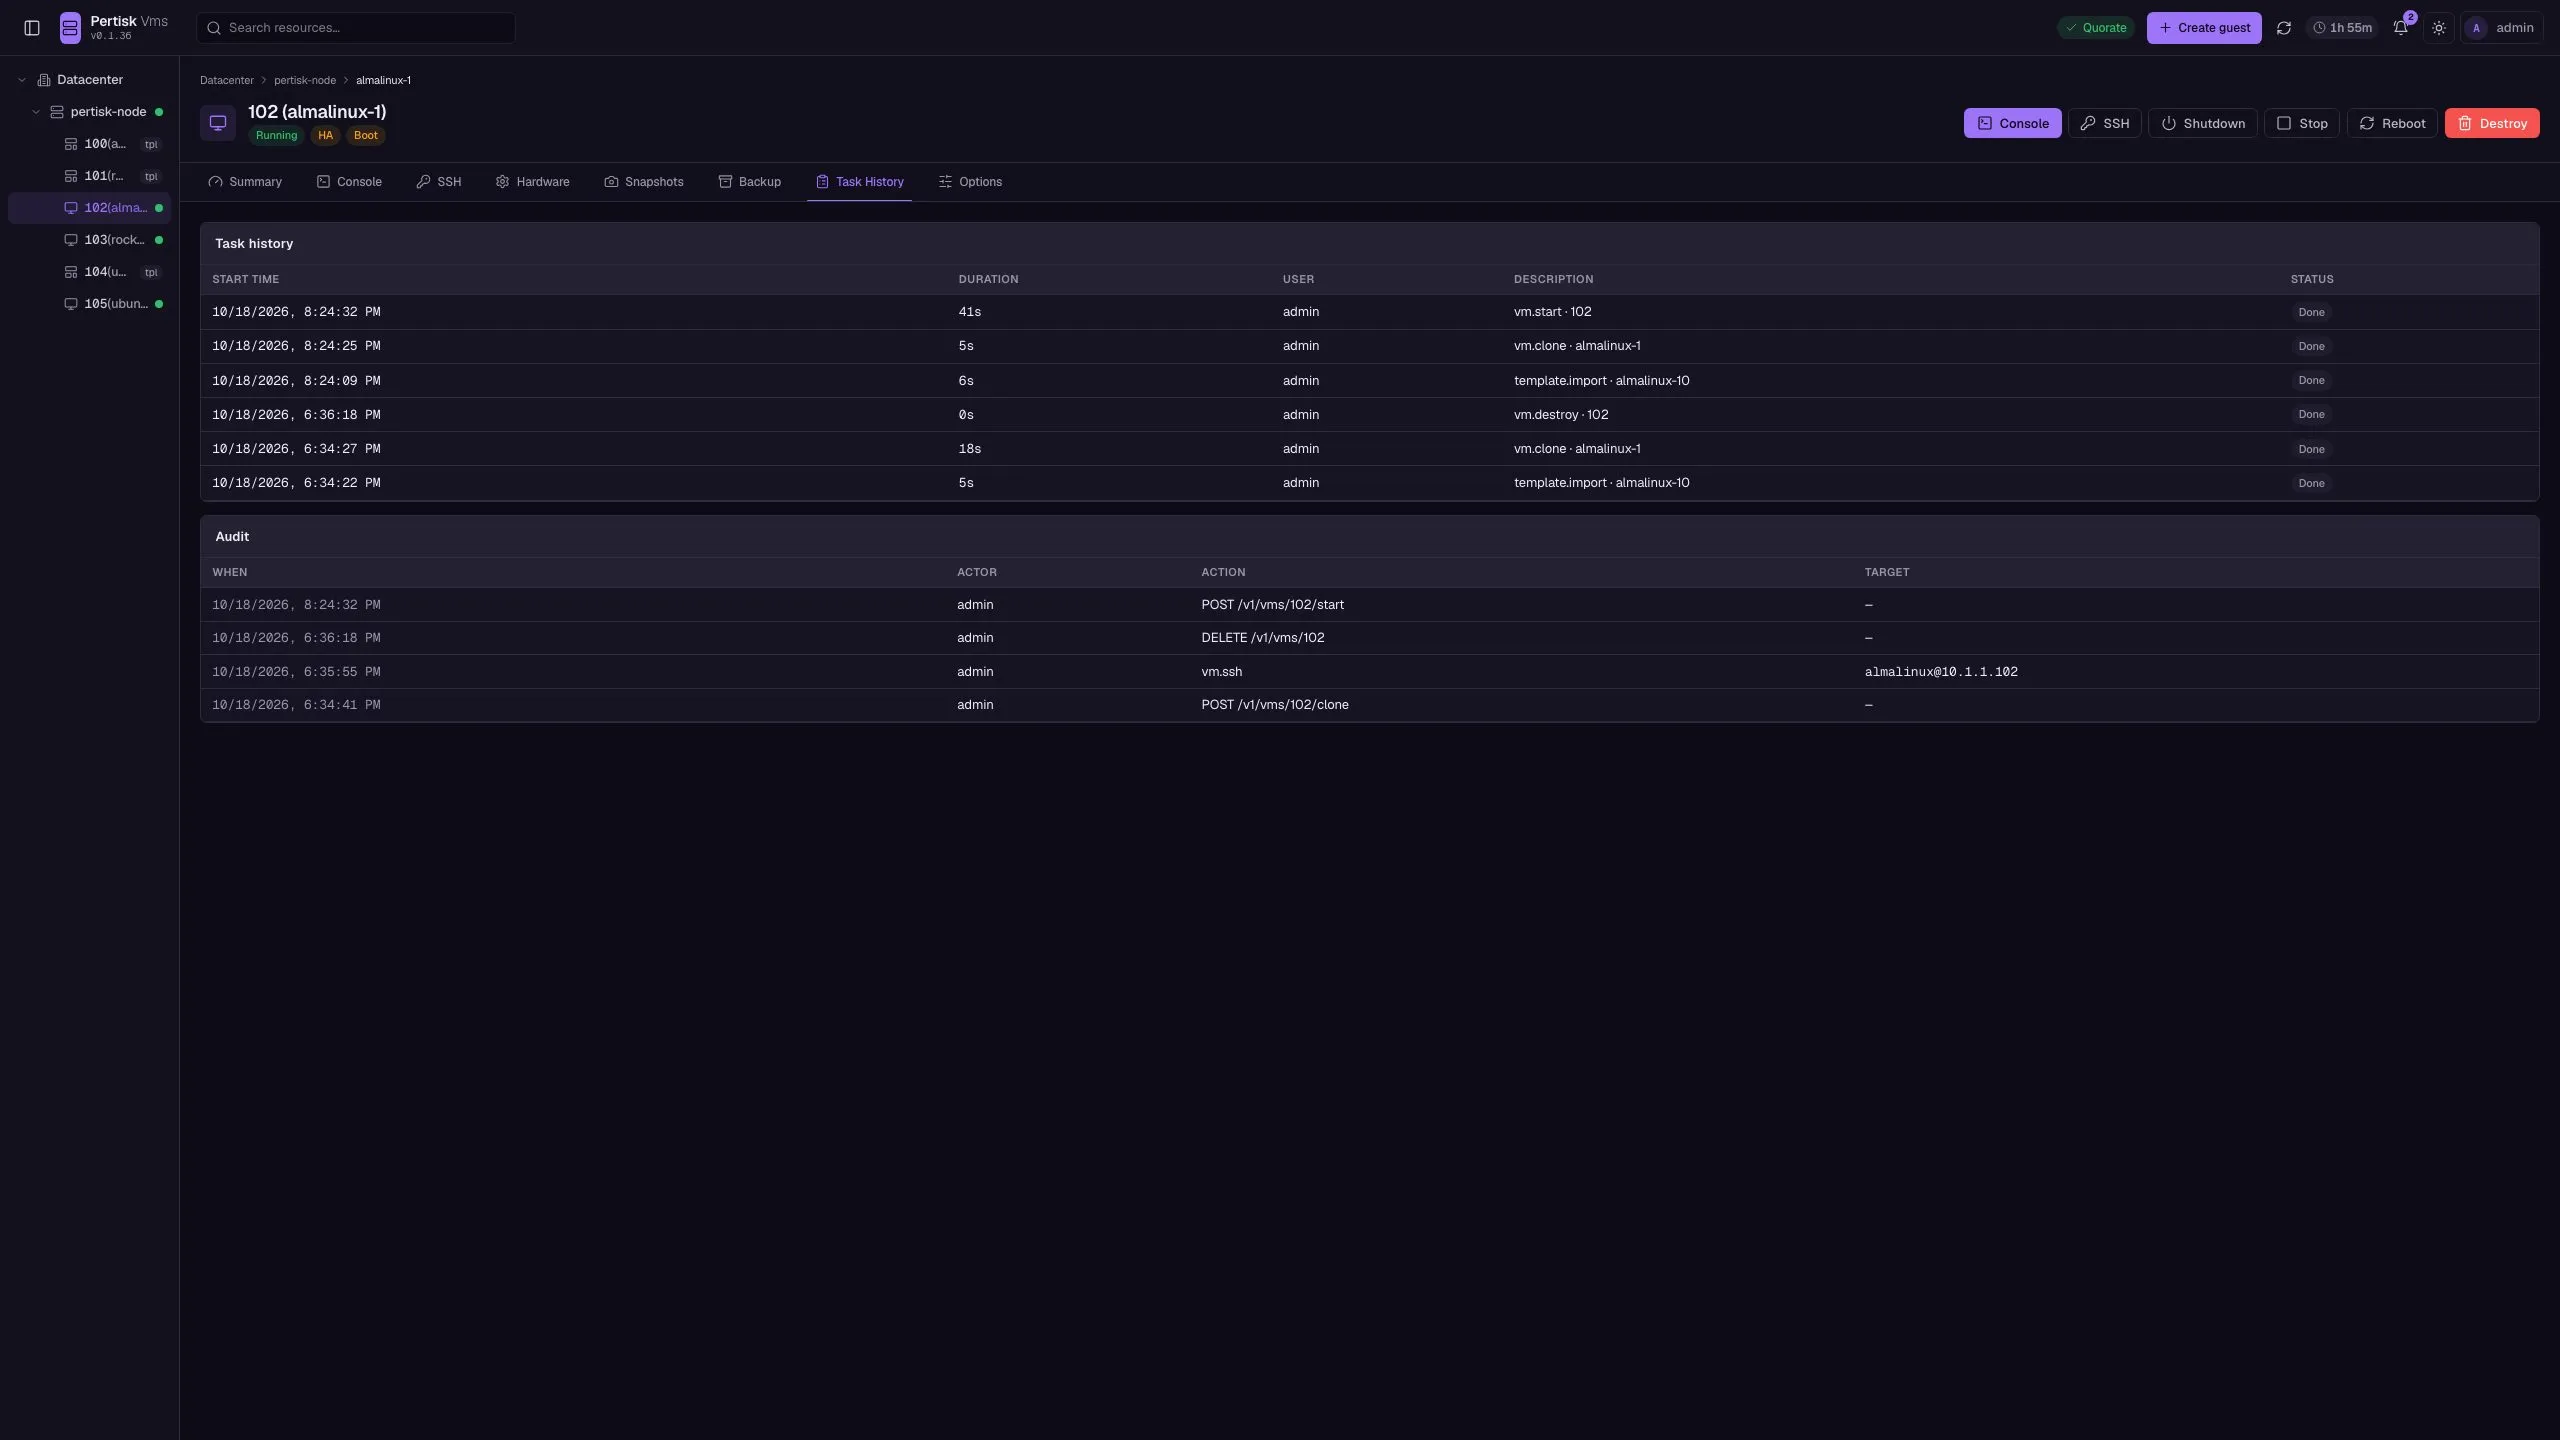Click the Boot badge under VM title
Image resolution: width=2560 pixels, height=1440 pixels.
[366, 136]
